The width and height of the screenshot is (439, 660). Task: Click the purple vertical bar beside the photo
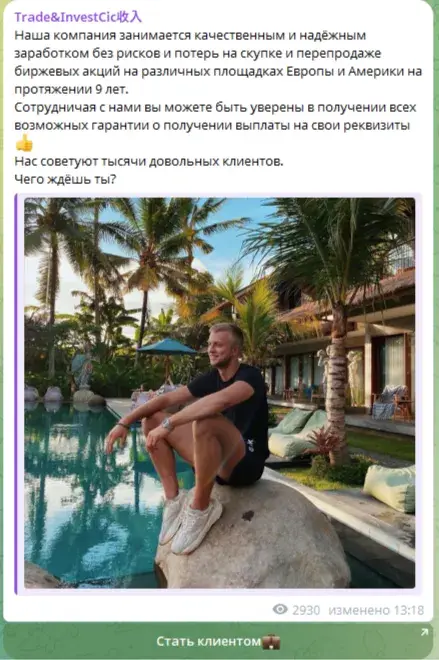16,394
